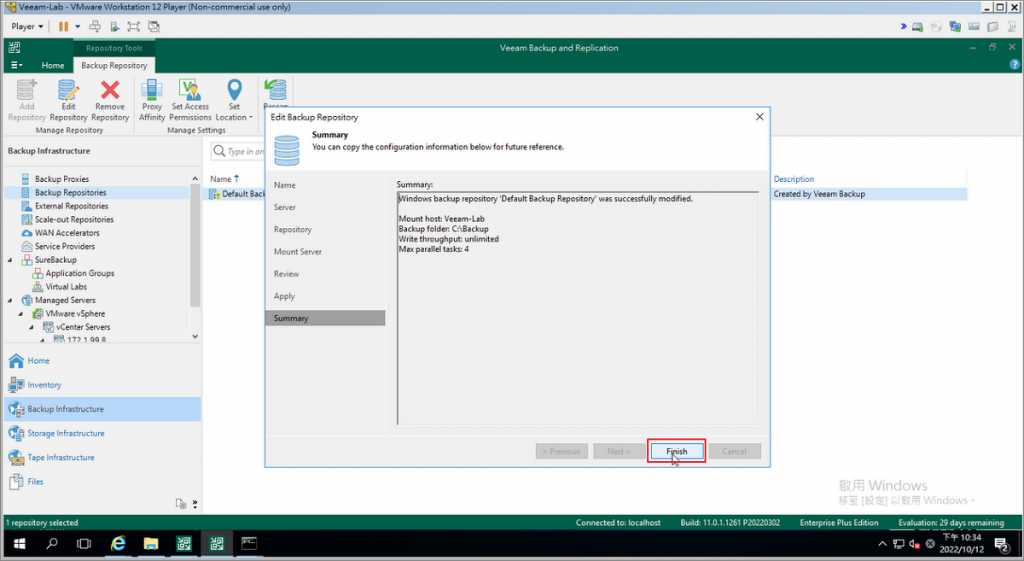Image resolution: width=1024 pixels, height=561 pixels.
Task: Click the repository search input field
Action: point(238,152)
